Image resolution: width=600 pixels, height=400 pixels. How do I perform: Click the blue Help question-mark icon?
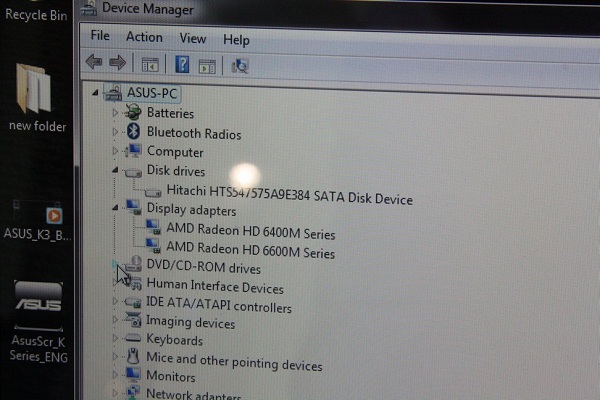(x=182, y=64)
